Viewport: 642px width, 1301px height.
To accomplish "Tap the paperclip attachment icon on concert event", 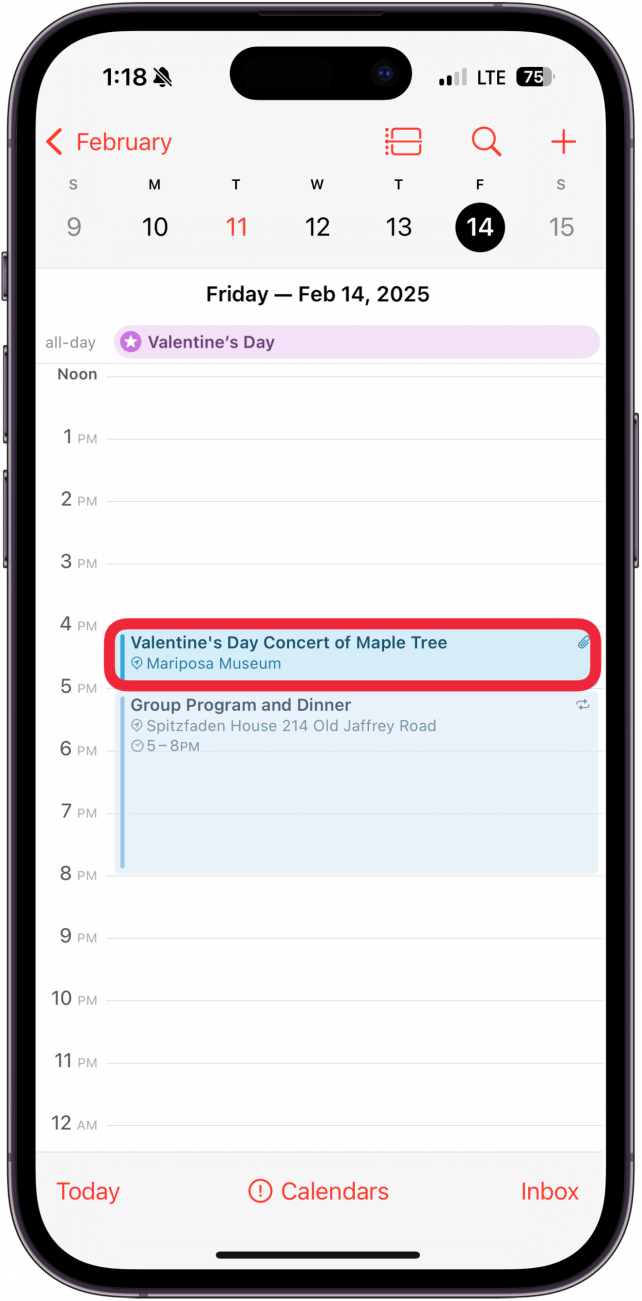I will (x=584, y=643).
